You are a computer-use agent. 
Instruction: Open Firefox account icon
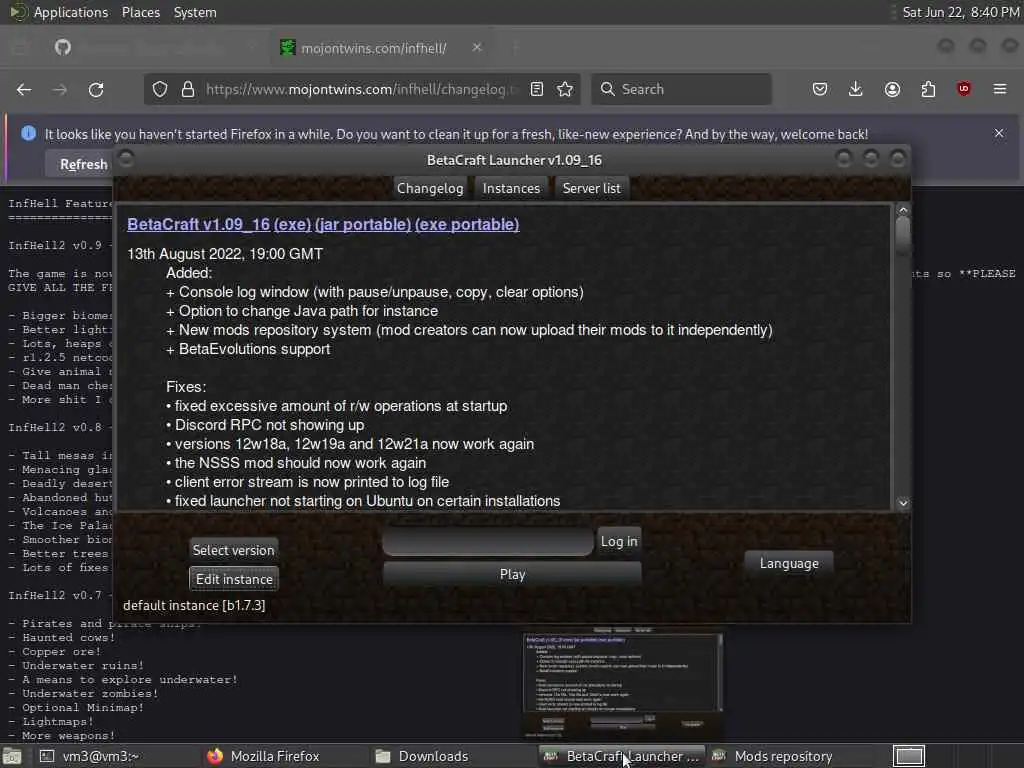[892, 89]
